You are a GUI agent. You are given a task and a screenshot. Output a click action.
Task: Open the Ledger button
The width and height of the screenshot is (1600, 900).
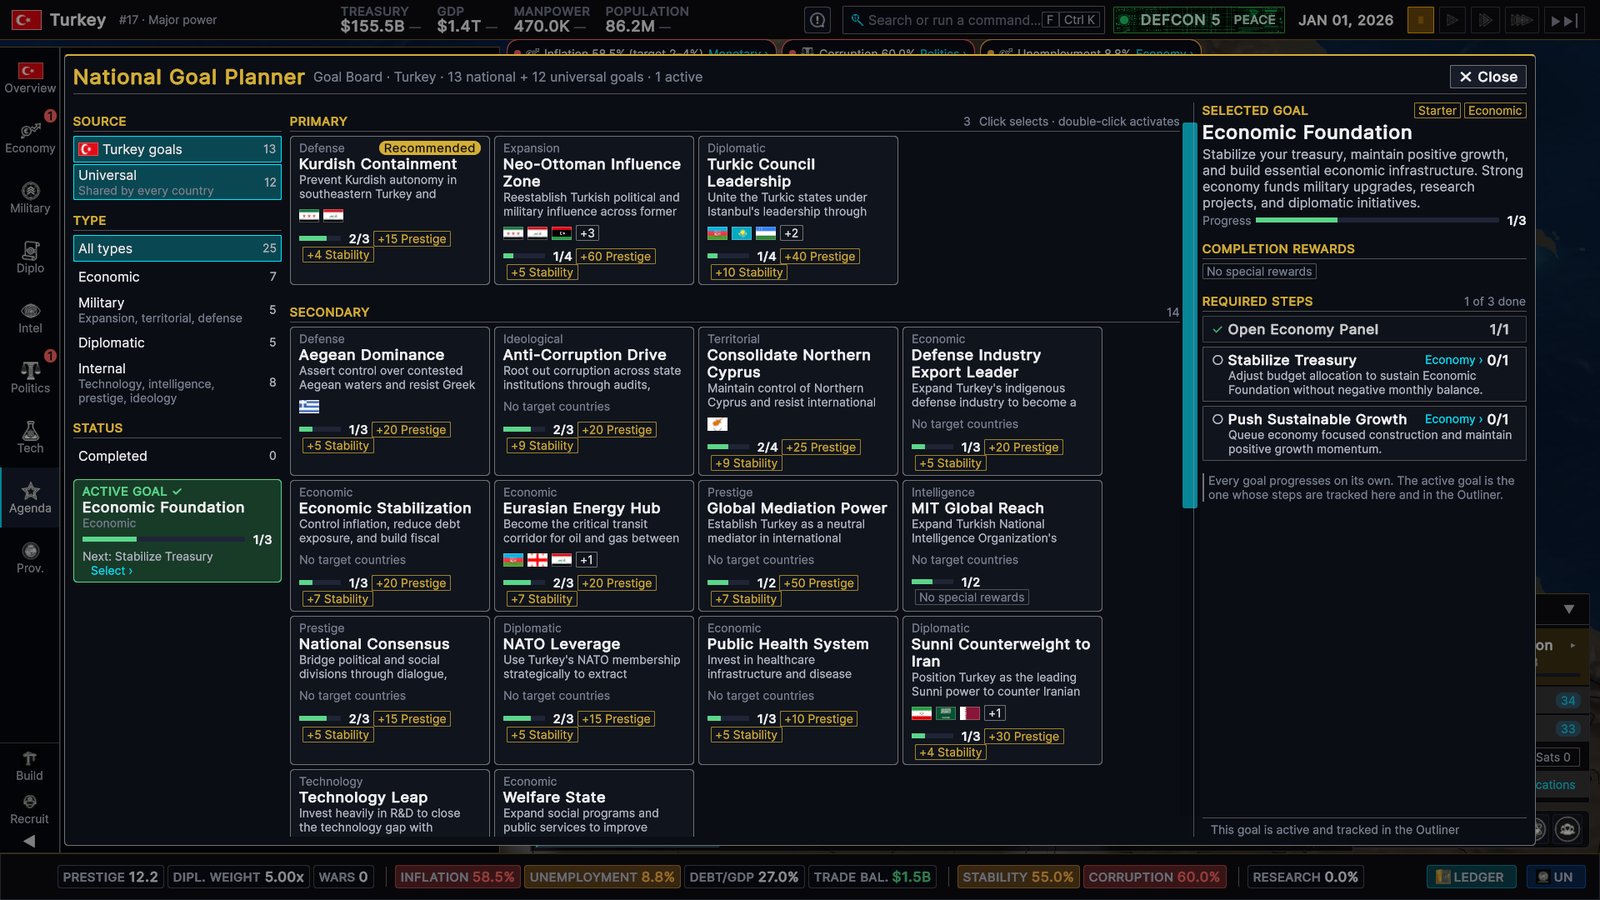1469,877
